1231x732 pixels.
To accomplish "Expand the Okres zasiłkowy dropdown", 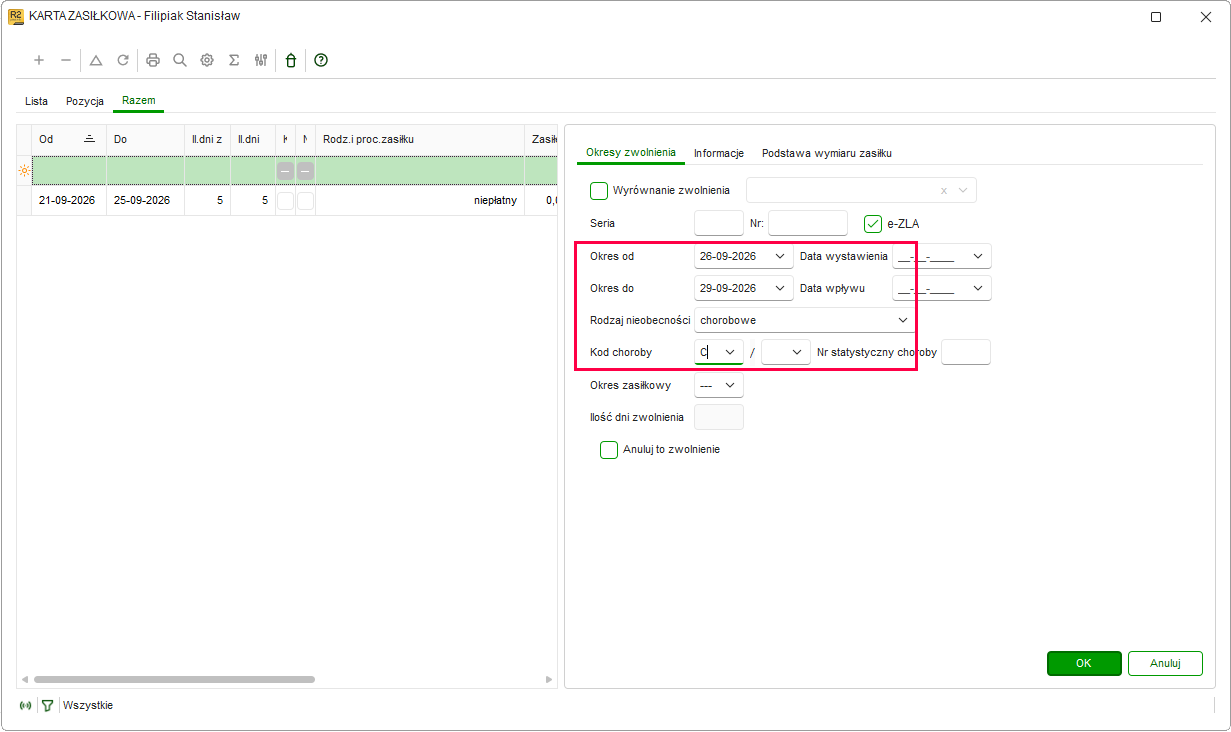I will click(x=730, y=385).
